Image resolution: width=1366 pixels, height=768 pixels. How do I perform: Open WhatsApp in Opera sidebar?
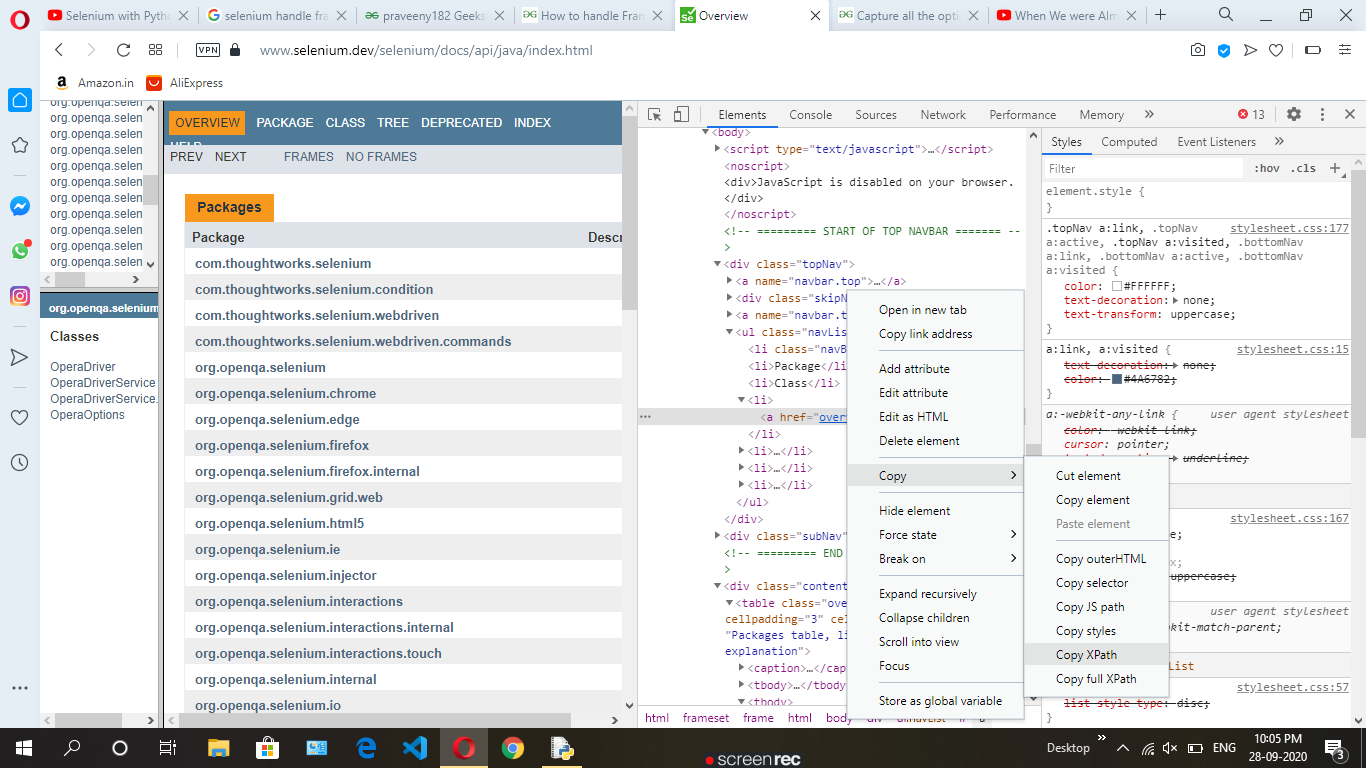tap(20, 251)
